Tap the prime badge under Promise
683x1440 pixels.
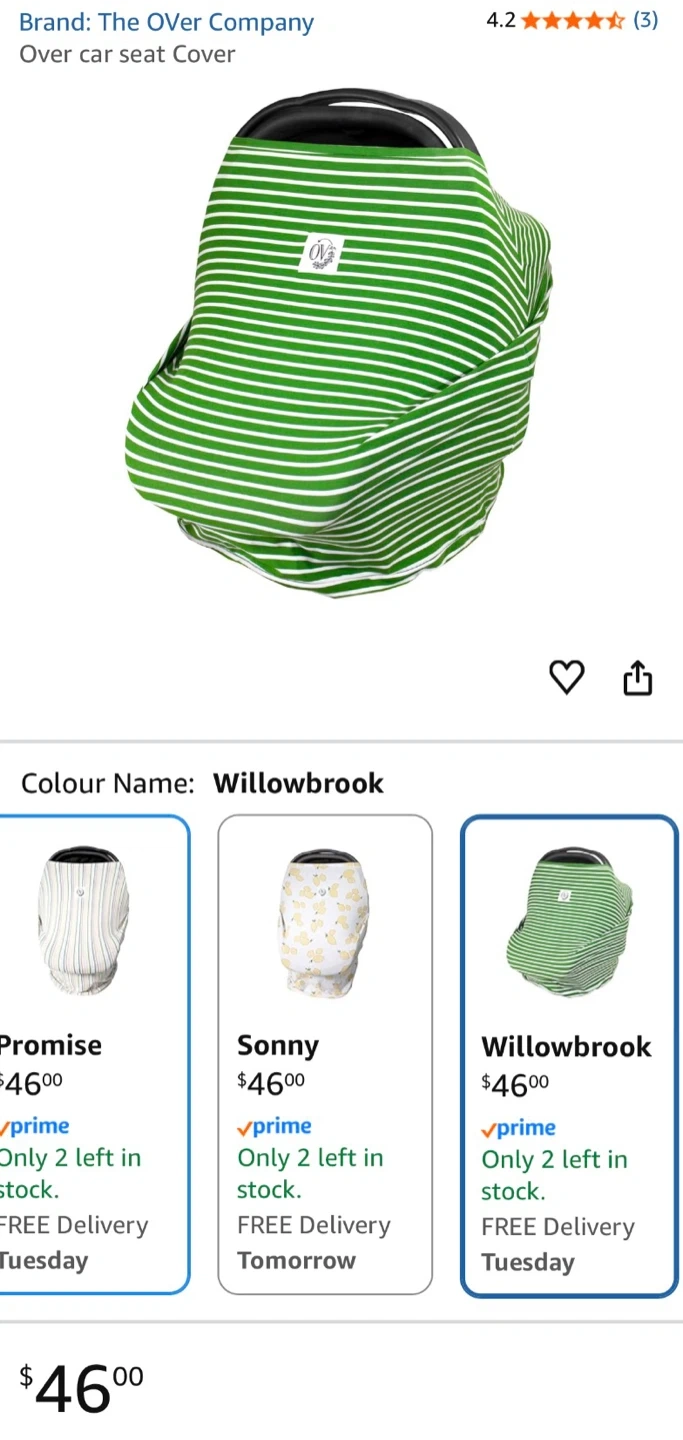point(35,1126)
